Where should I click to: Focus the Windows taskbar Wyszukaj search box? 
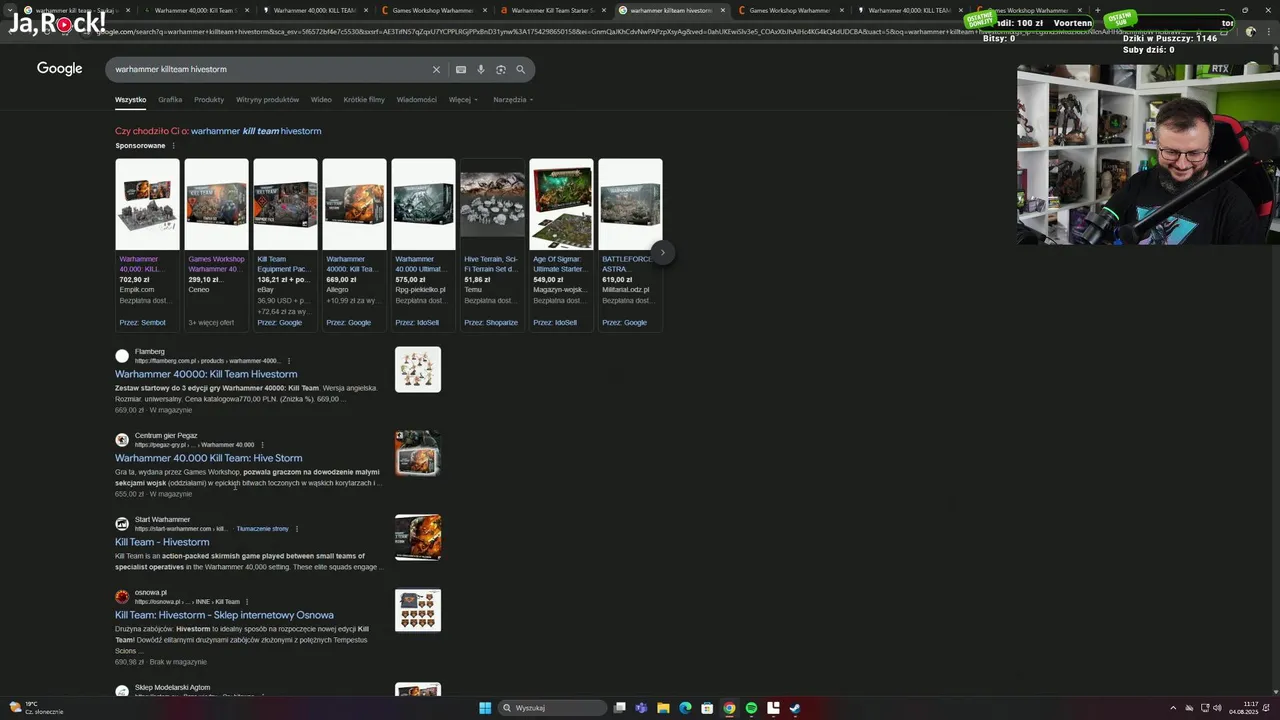[x=553, y=708]
